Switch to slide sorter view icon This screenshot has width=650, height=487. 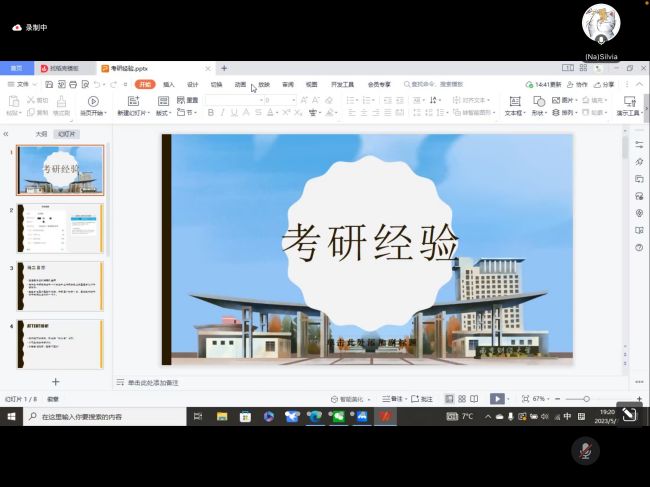(462, 398)
